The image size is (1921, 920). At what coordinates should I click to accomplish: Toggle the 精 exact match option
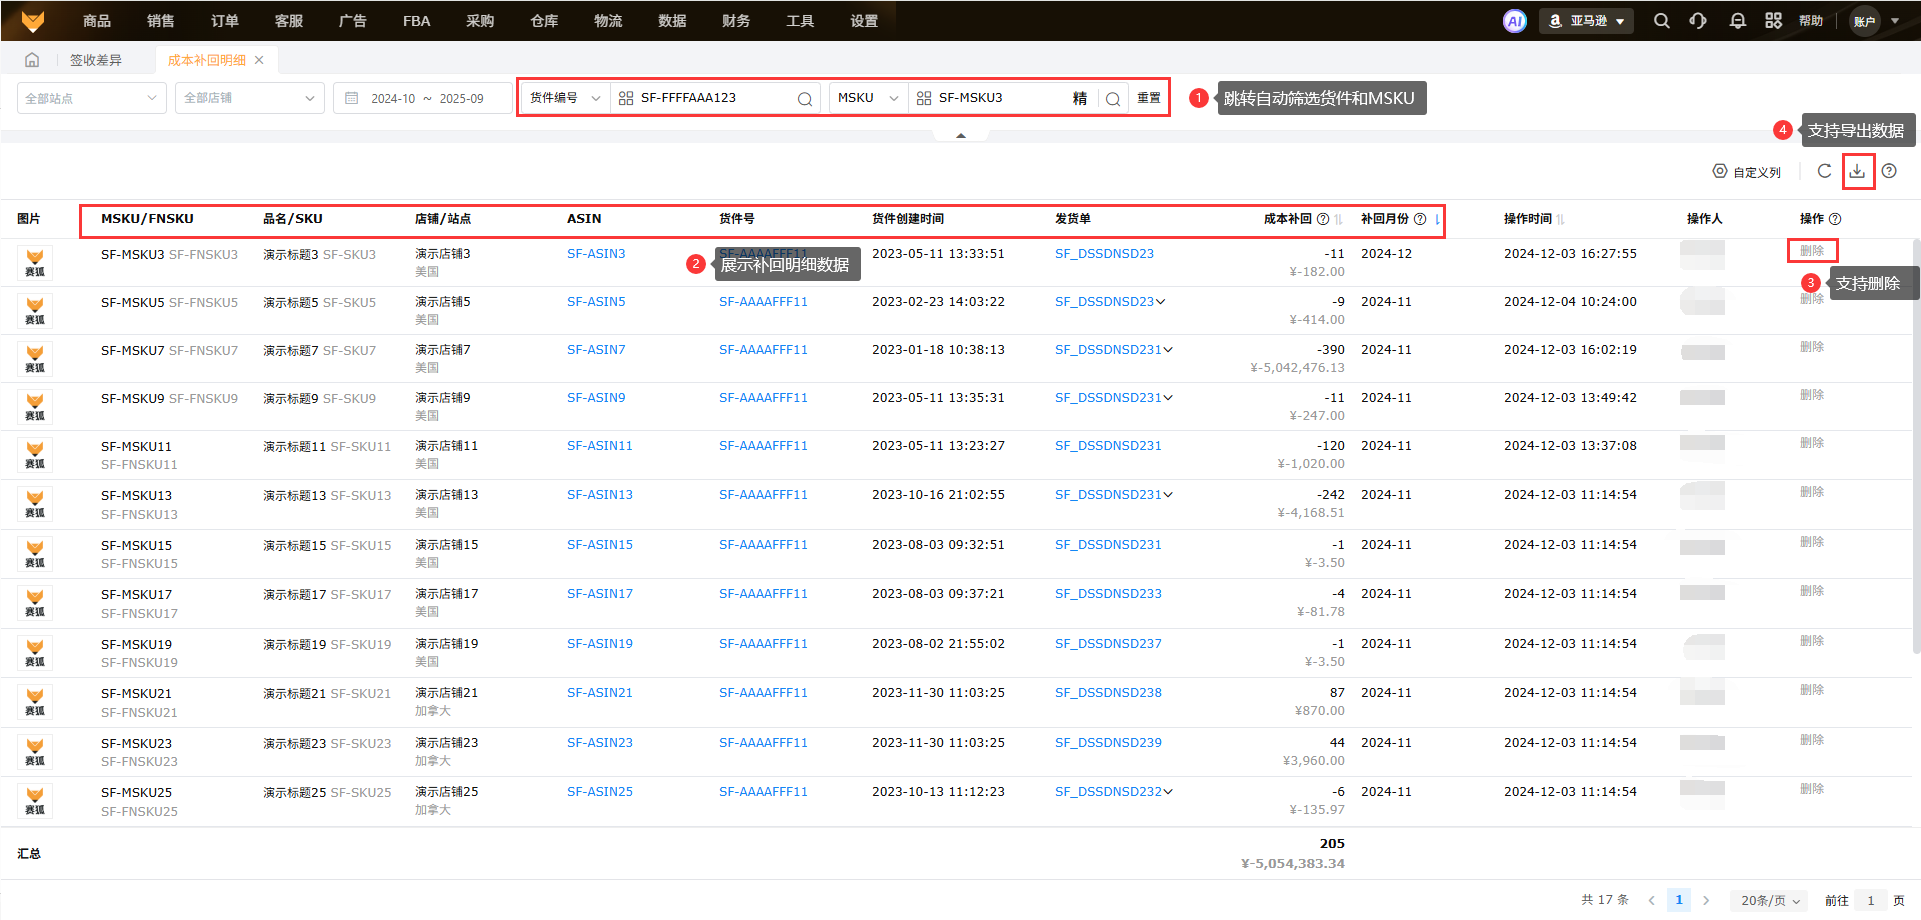coord(1080,99)
